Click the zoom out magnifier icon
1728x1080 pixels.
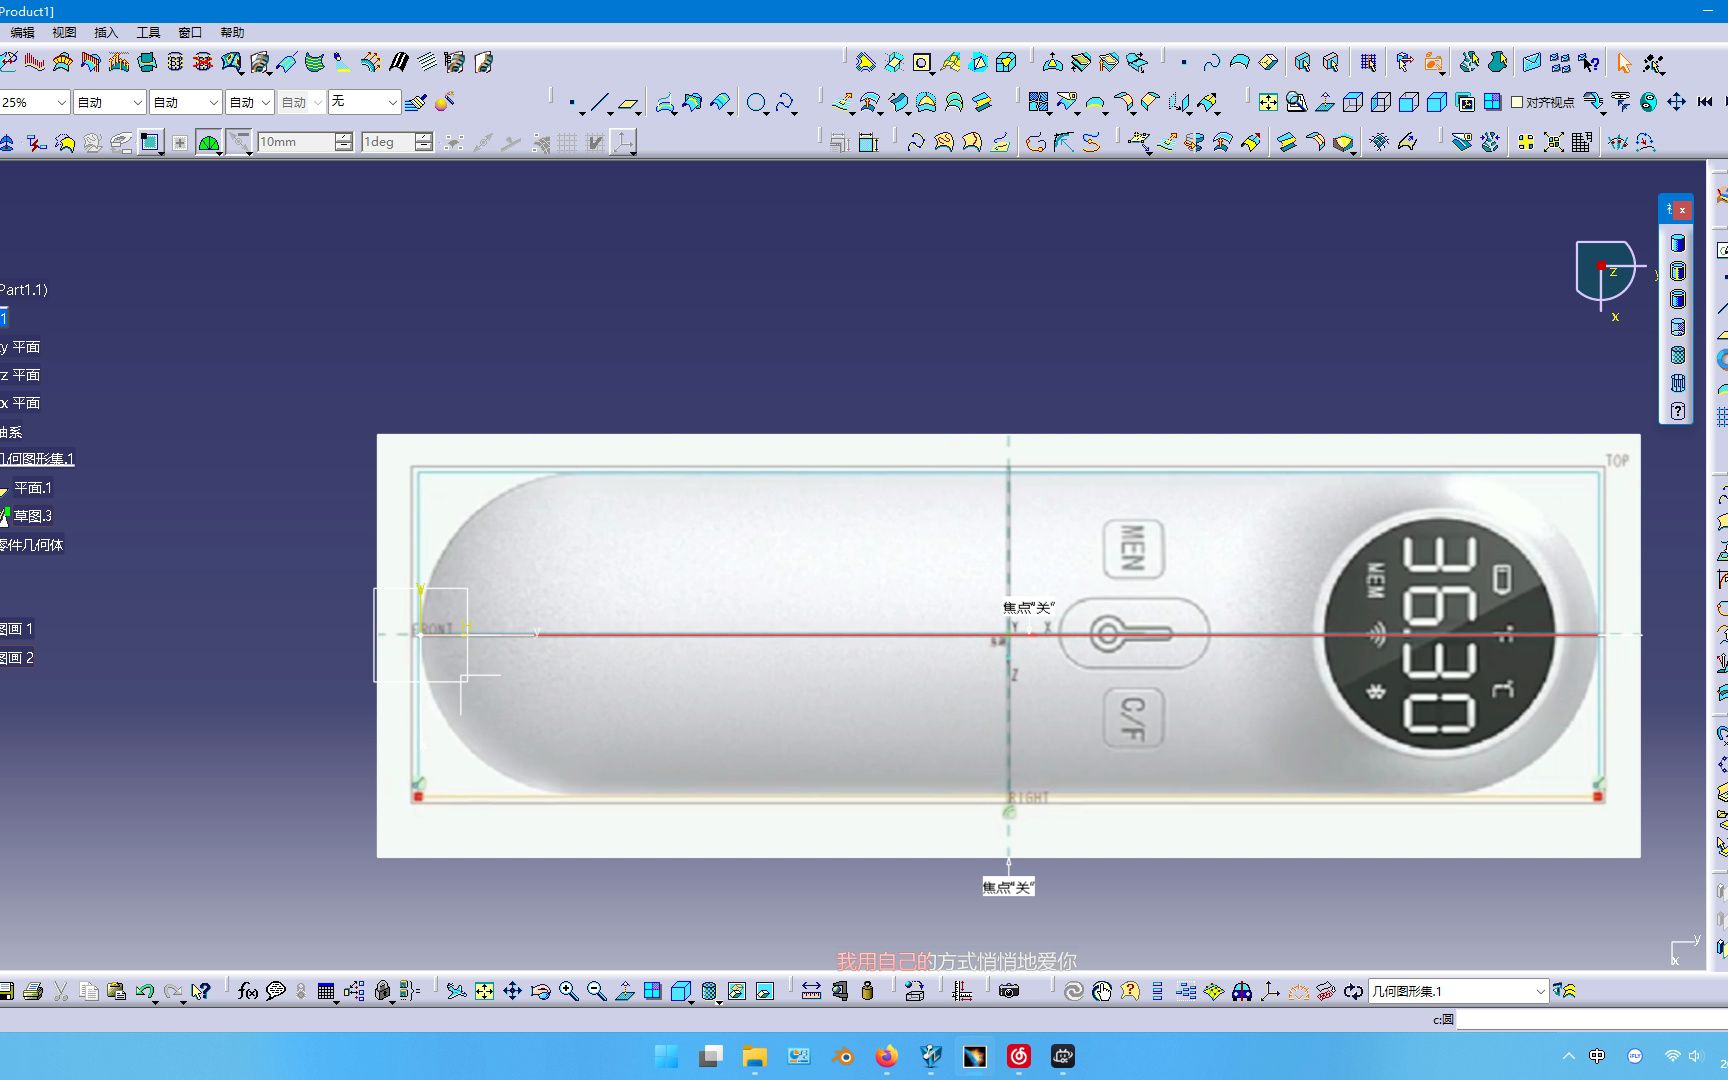click(597, 991)
